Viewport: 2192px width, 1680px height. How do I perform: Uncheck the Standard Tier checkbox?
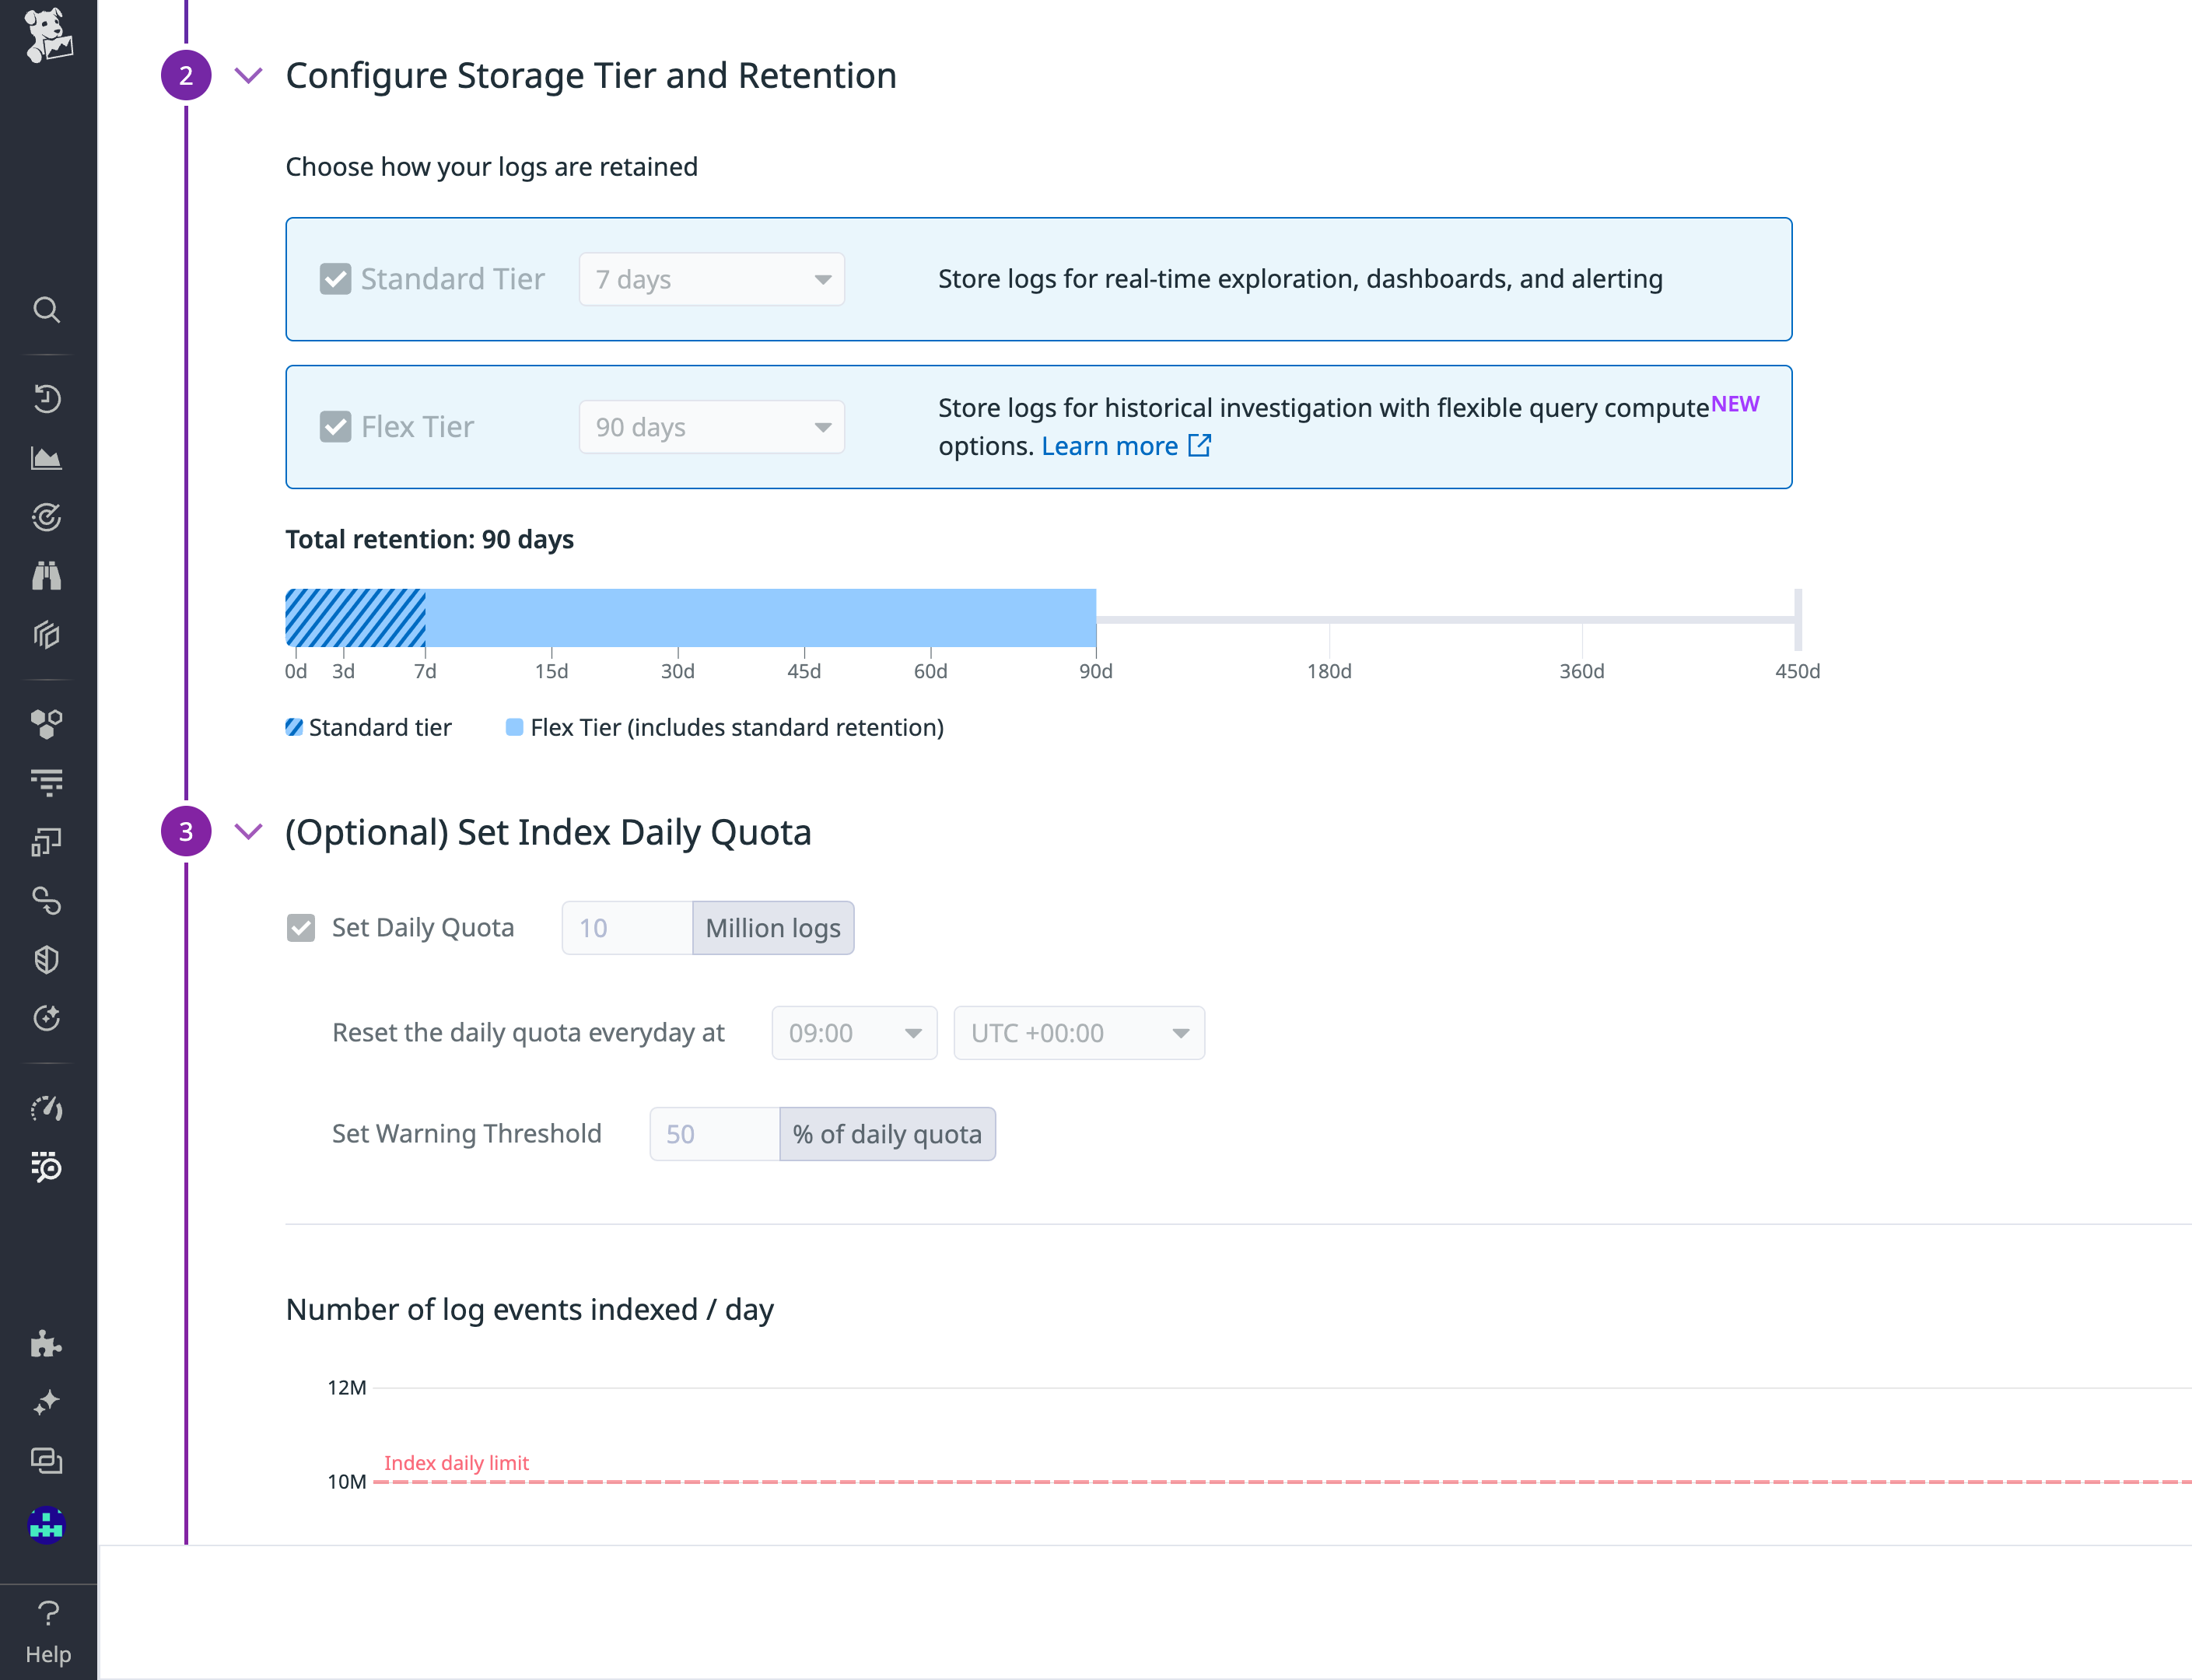pos(336,279)
